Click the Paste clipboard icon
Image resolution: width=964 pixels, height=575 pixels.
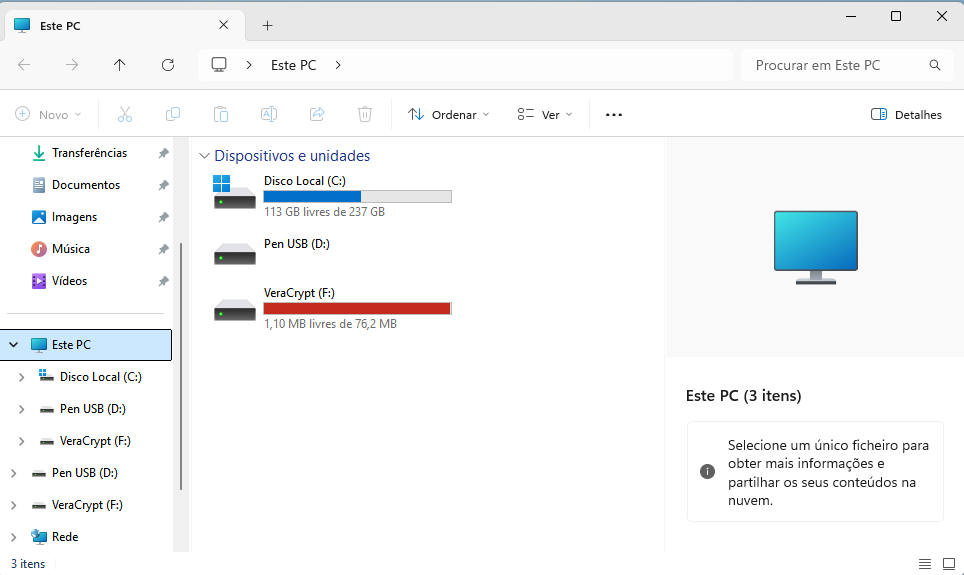[221, 115]
